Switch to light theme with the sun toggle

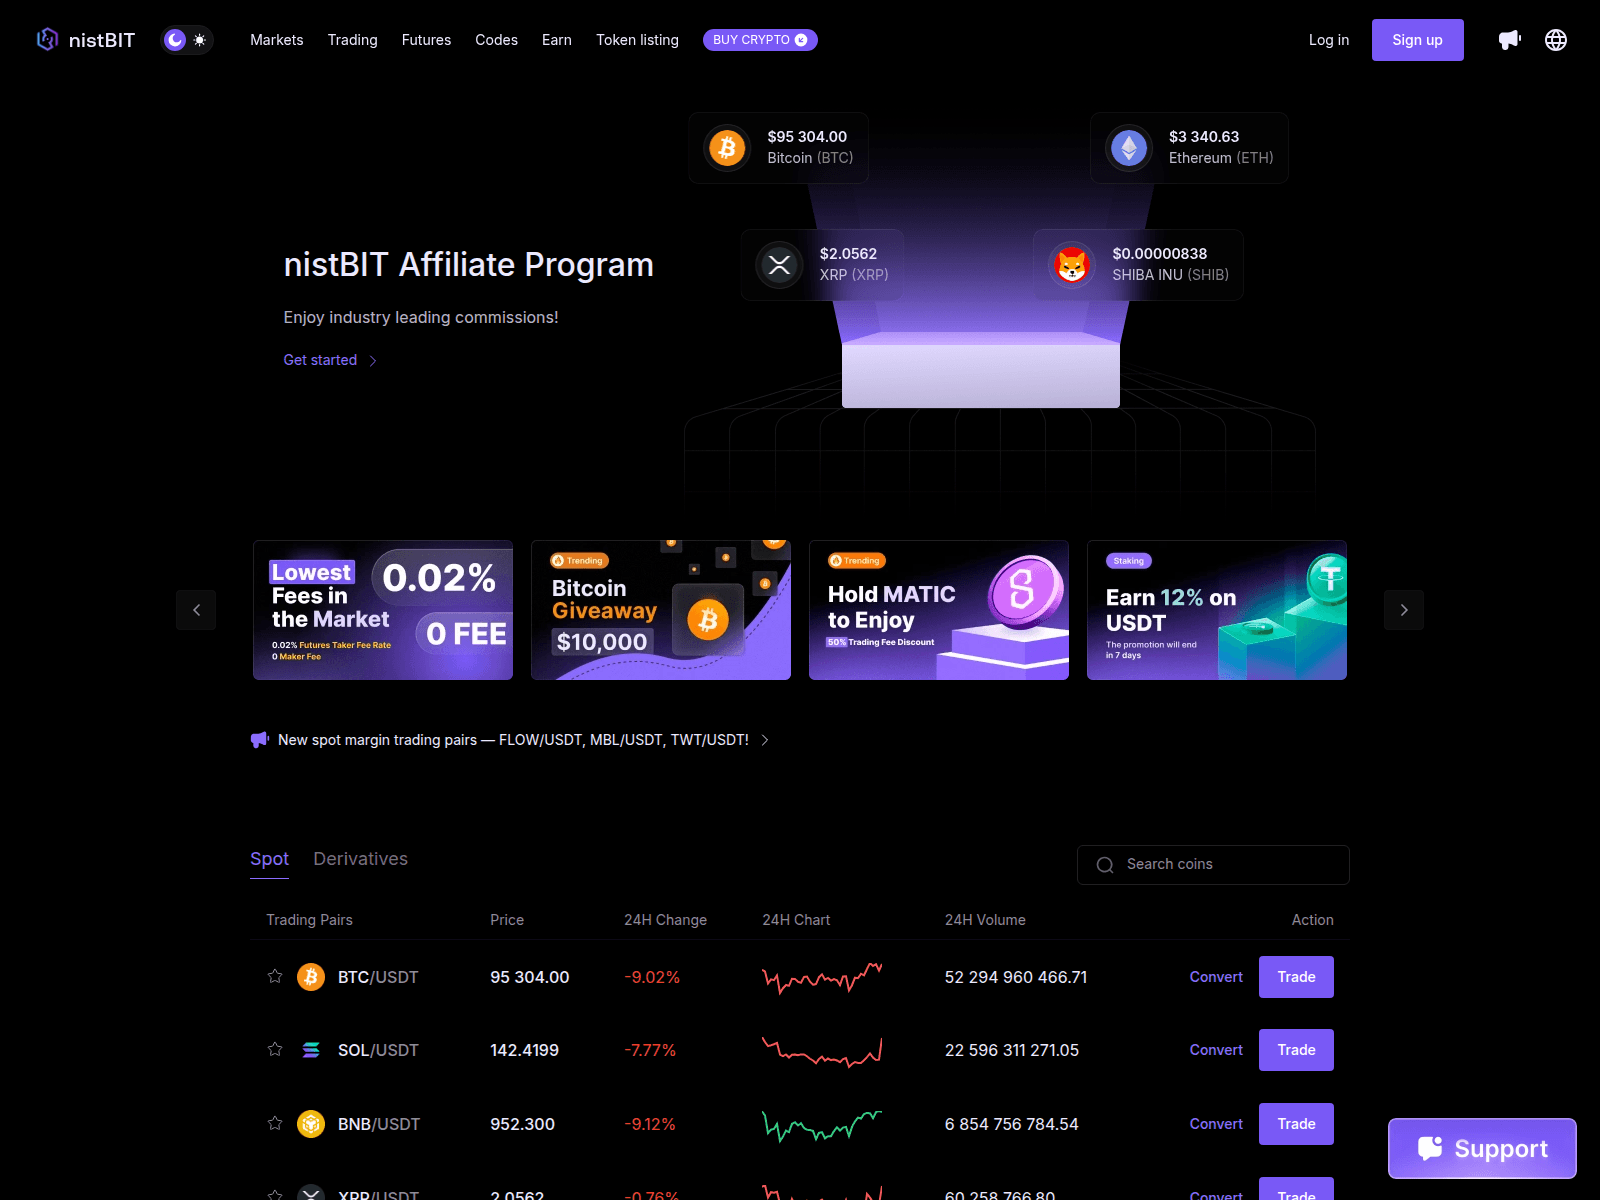tap(199, 40)
